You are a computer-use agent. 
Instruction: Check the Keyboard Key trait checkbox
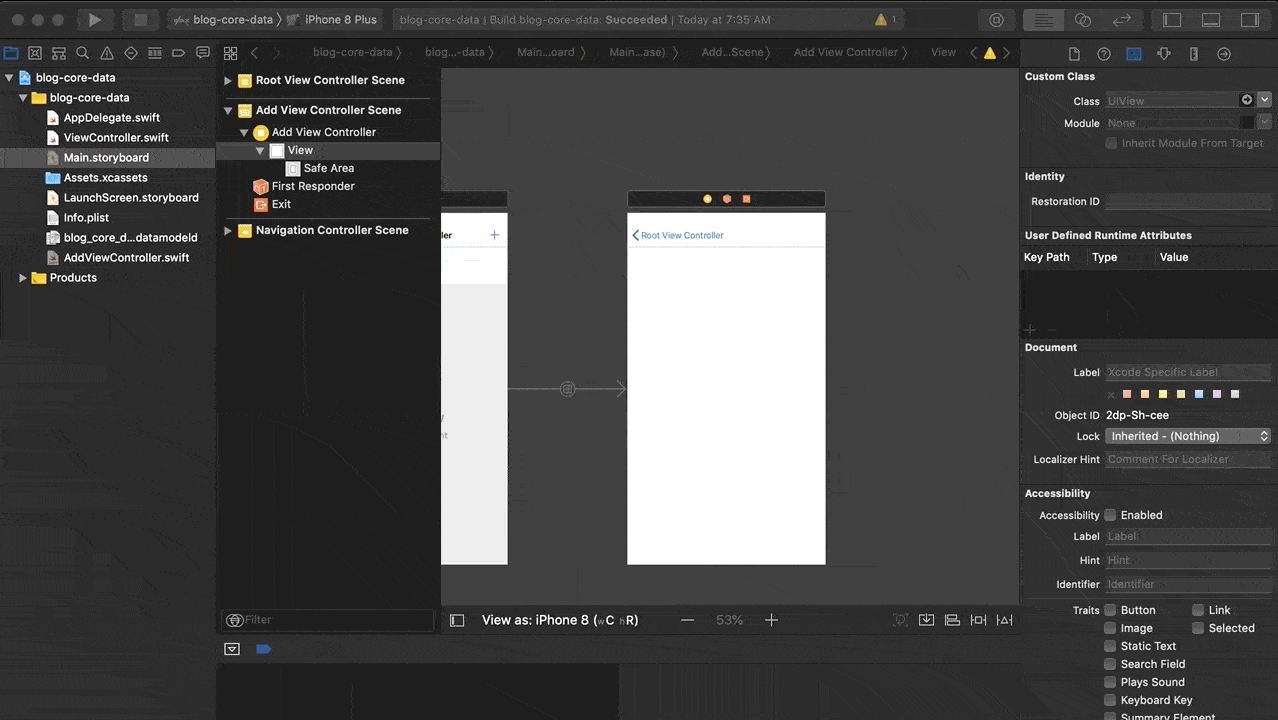pyautogui.click(x=1110, y=700)
